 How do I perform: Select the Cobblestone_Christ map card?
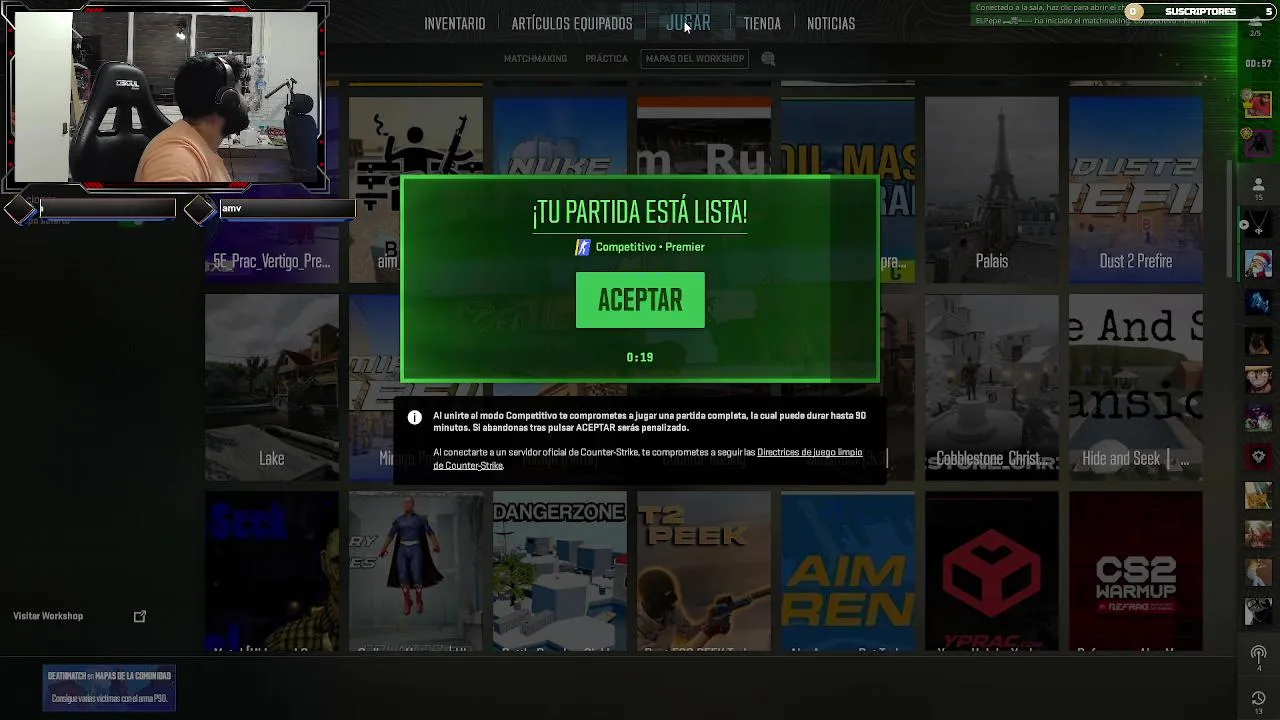pos(992,387)
